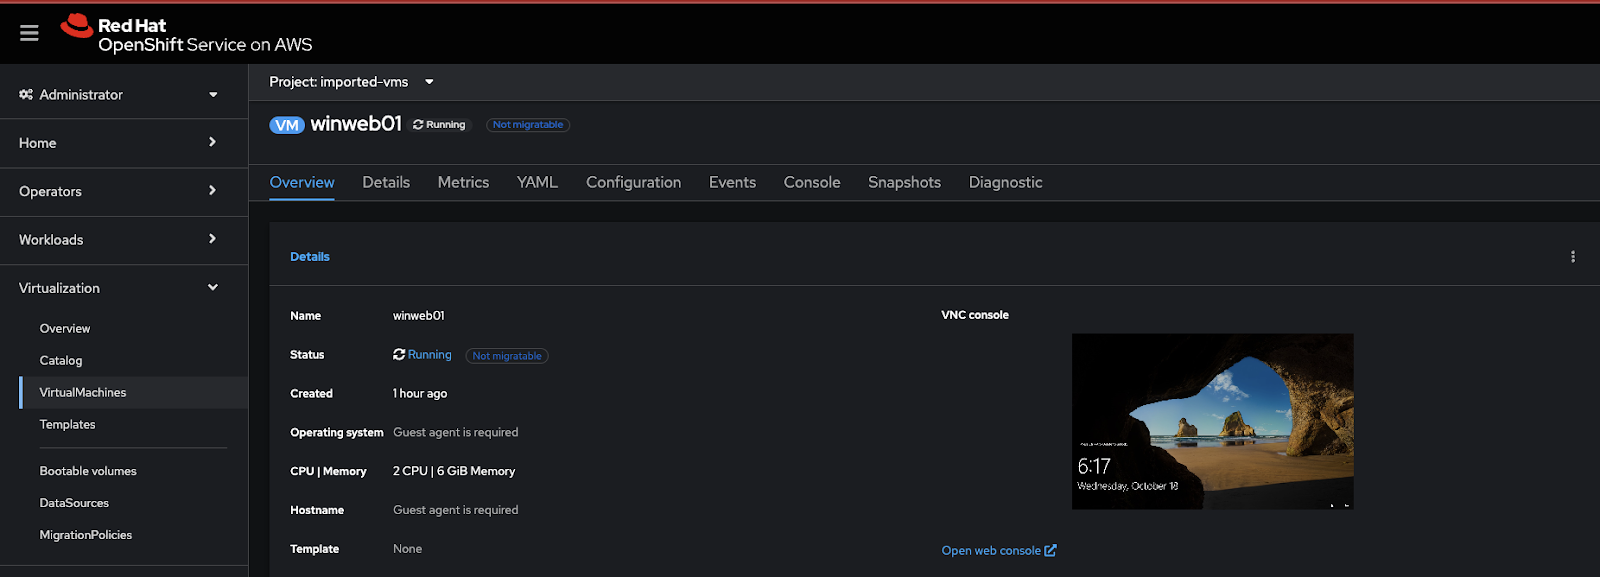The image size is (1600, 577).
Task: Click the Not migratable label in Status row
Action: (507, 356)
